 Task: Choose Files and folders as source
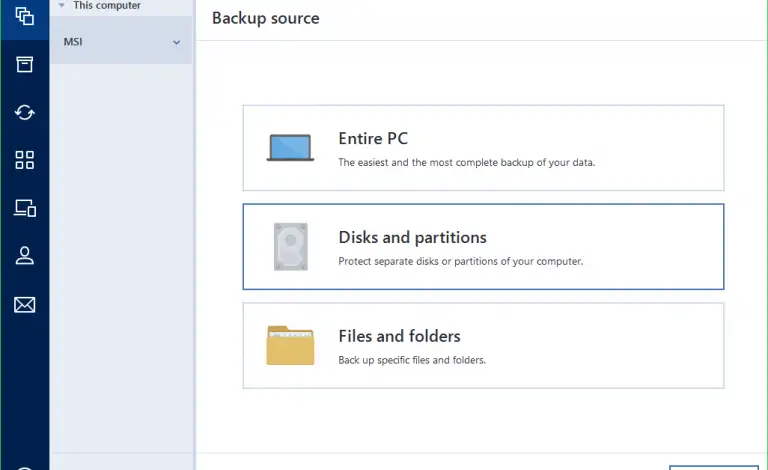coord(483,345)
